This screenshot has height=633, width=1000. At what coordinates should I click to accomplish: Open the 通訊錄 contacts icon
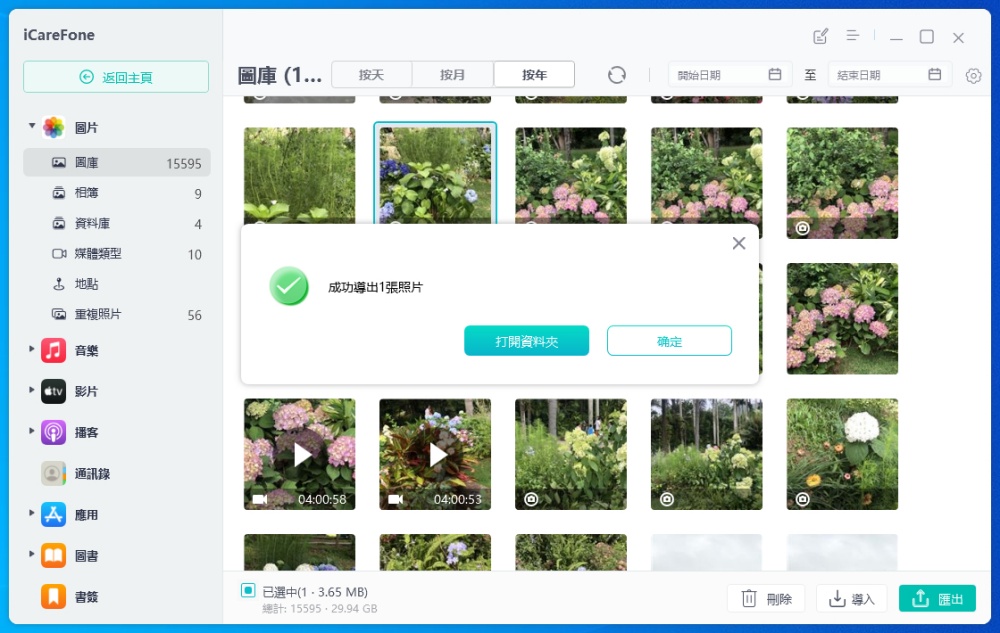54,474
